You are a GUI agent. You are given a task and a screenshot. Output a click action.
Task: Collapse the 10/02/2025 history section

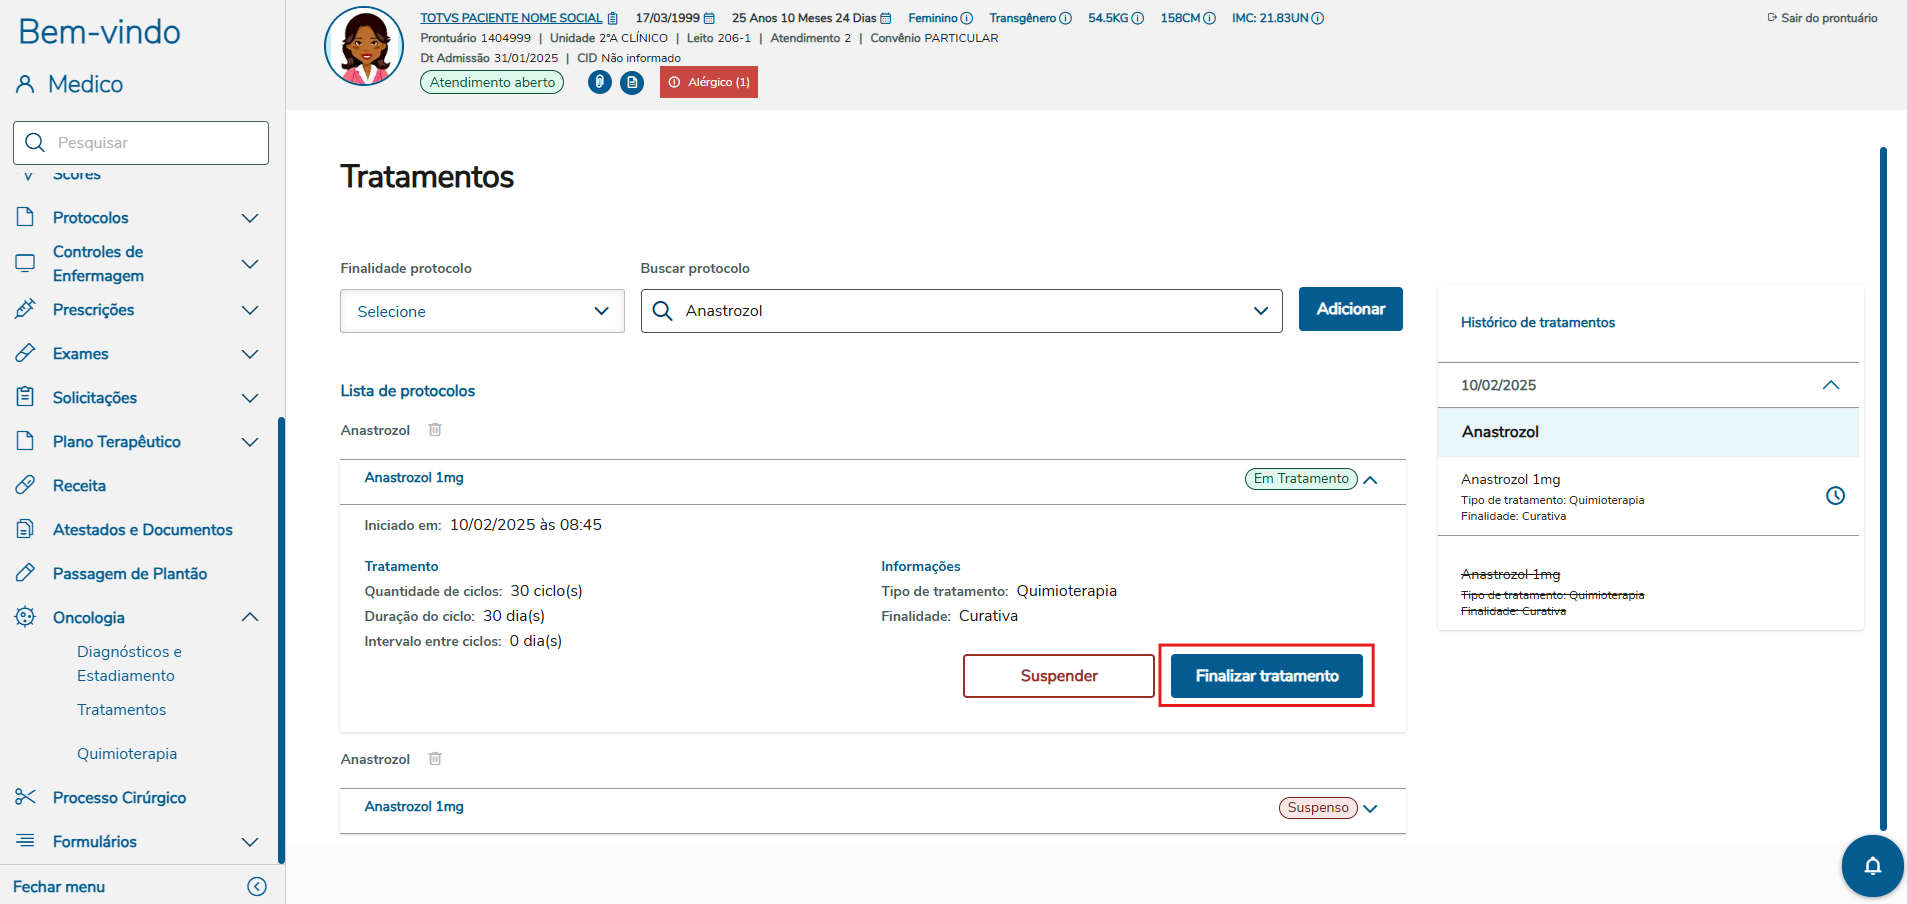pos(1830,385)
